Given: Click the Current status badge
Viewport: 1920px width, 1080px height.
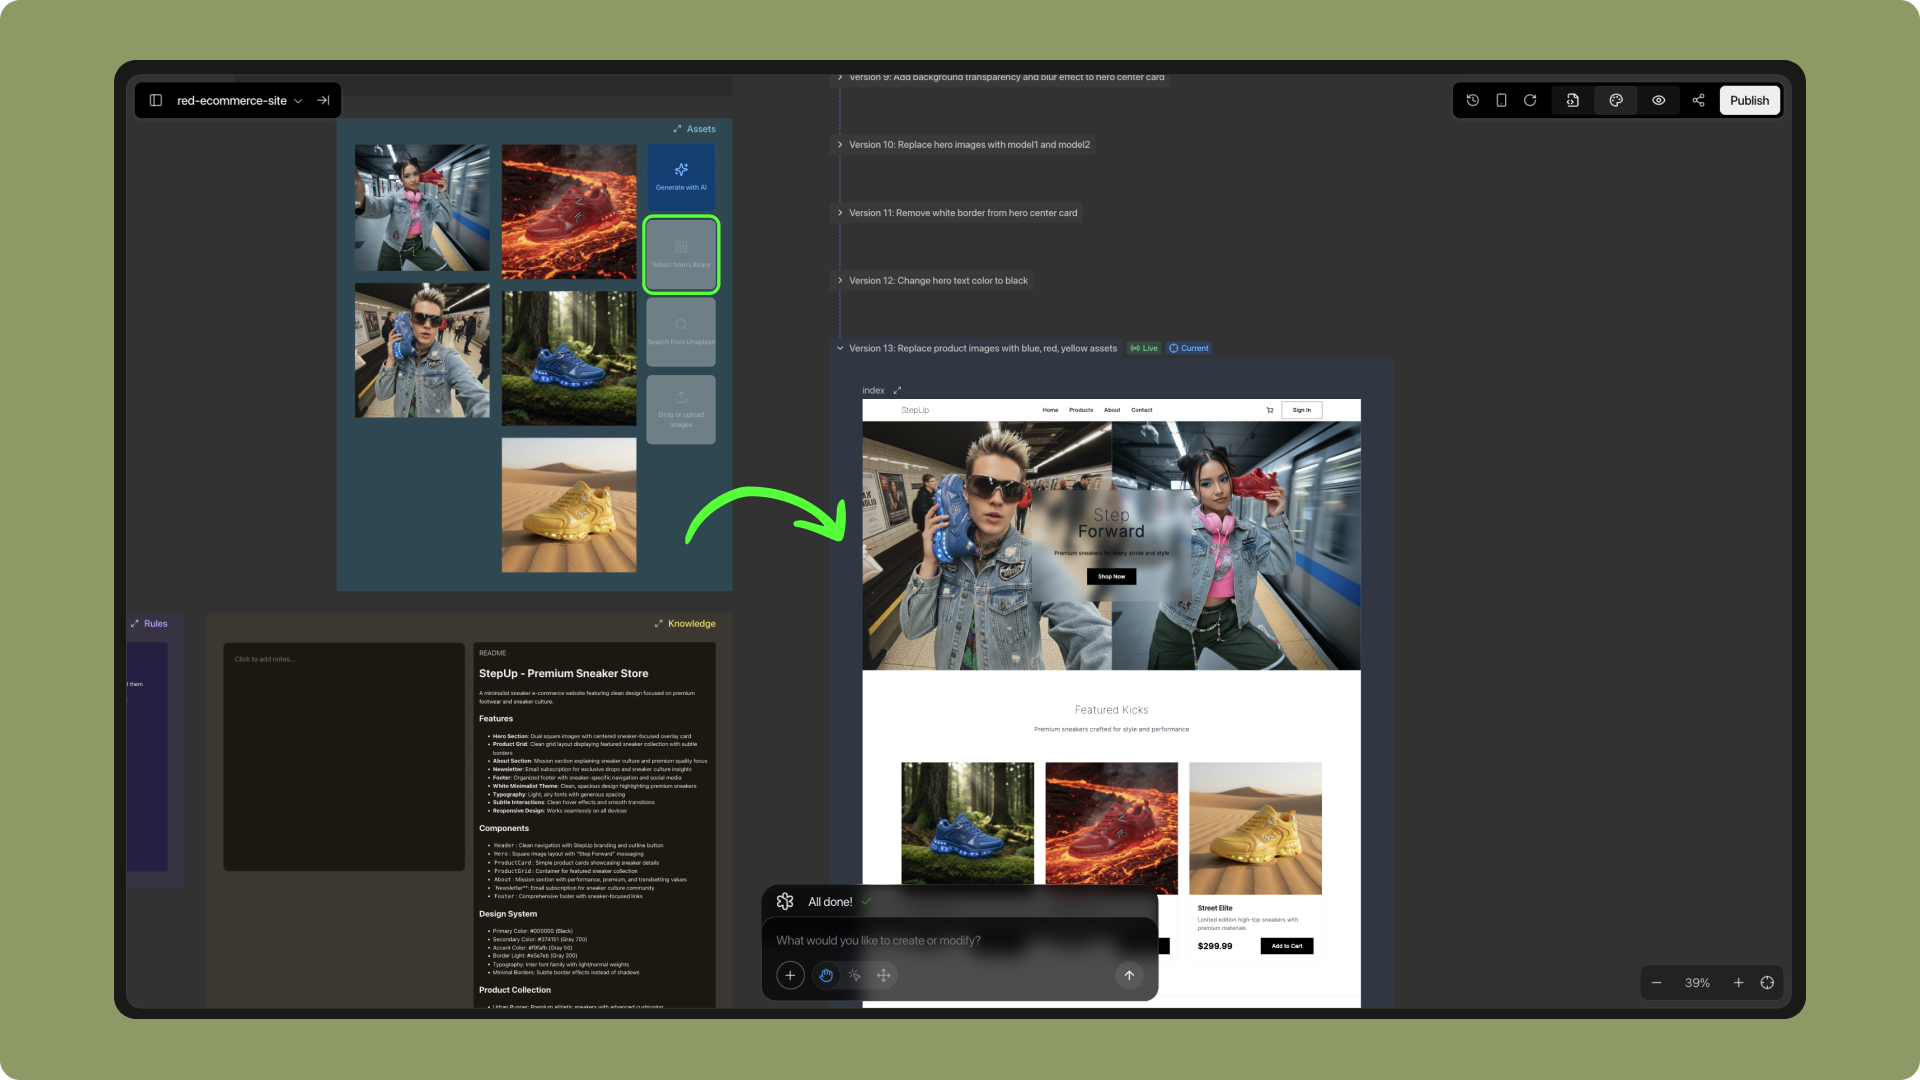Looking at the screenshot, I should [x=1189, y=348].
